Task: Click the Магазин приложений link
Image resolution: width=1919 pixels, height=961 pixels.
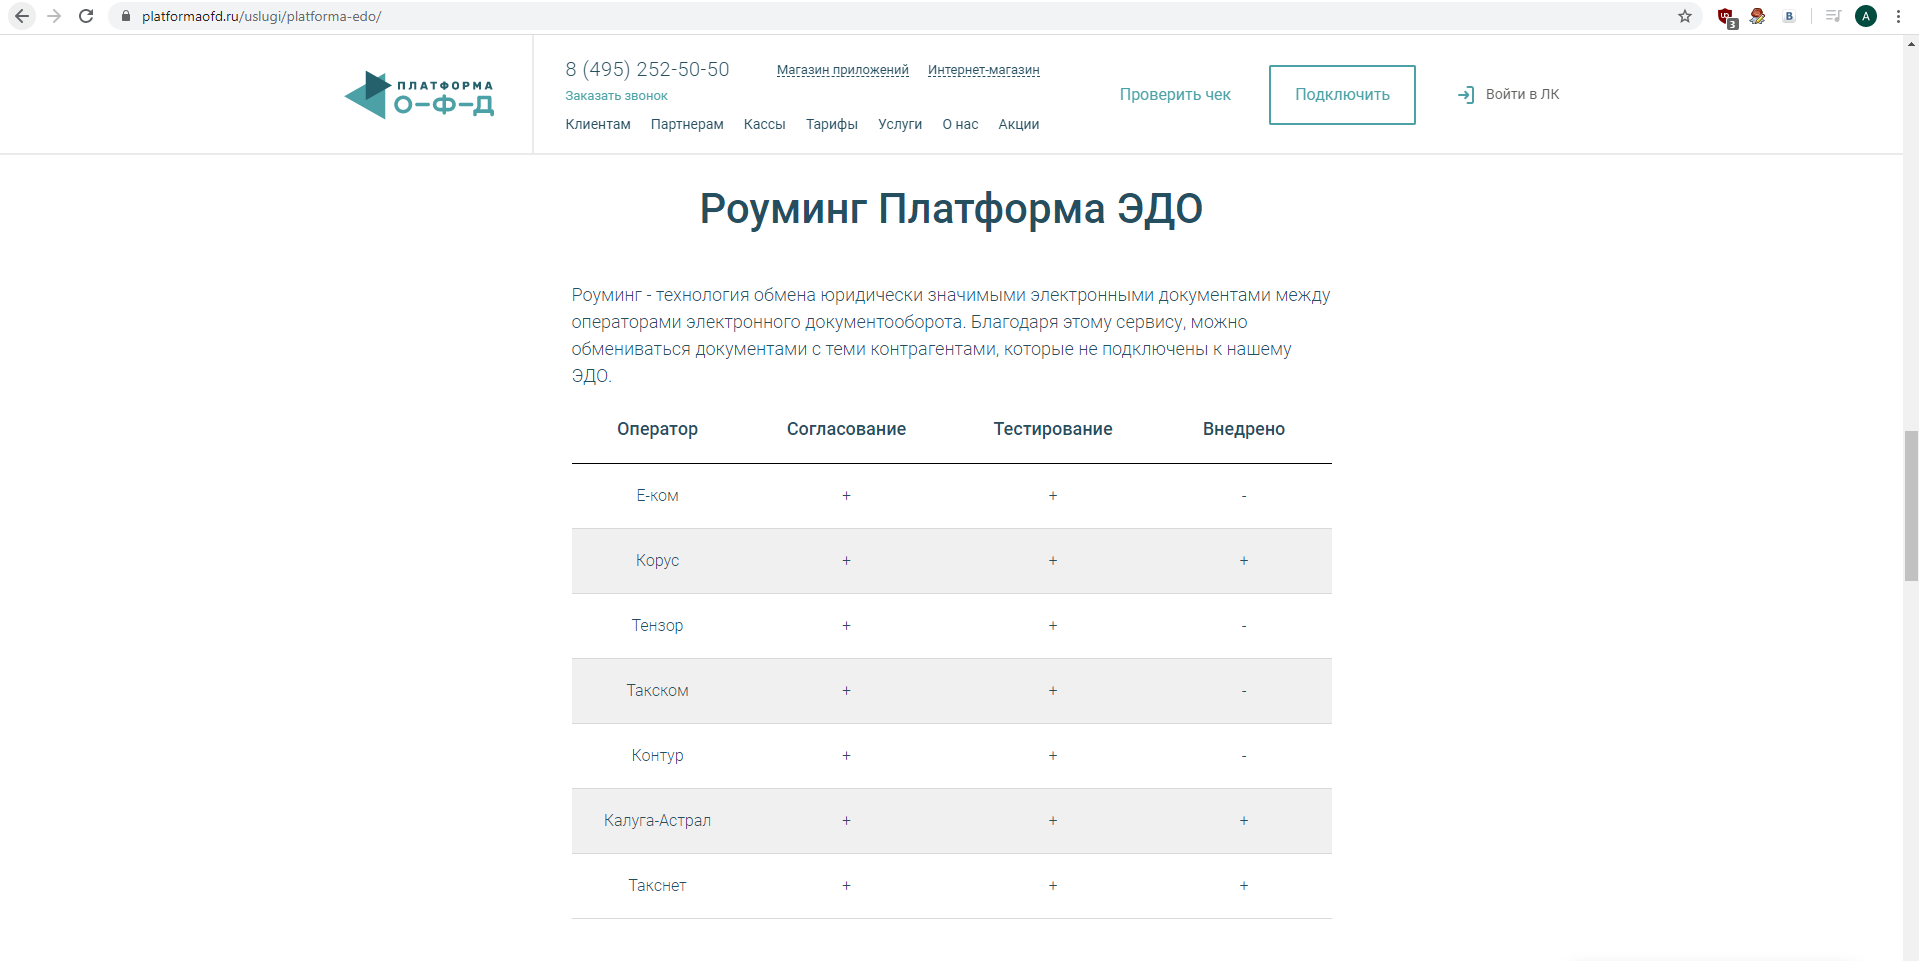Action: 843,70
